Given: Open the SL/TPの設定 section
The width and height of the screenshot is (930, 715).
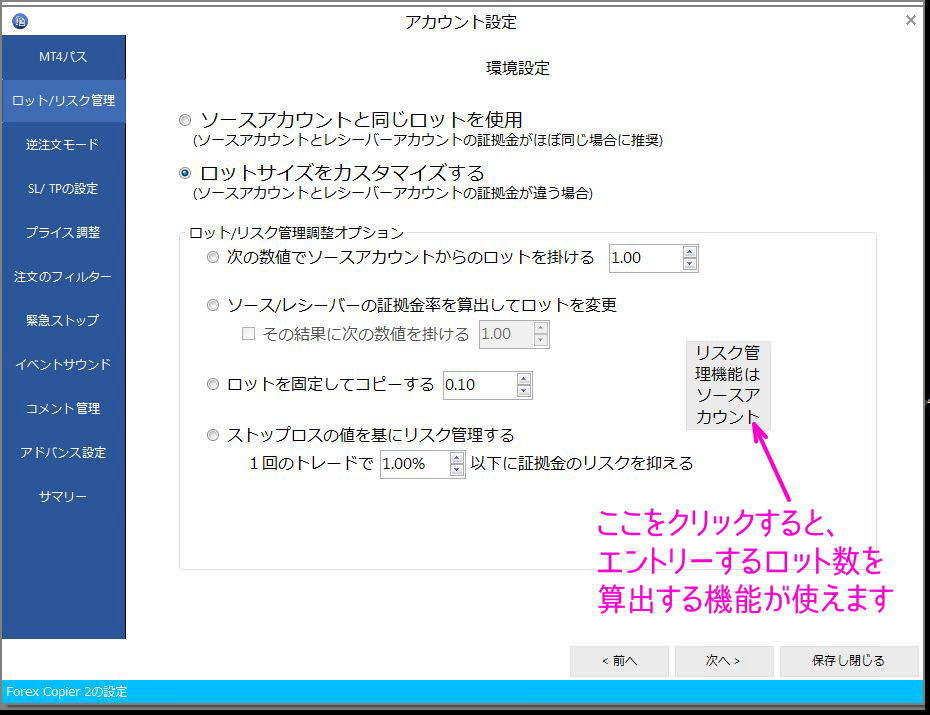Looking at the screenshot, I should pos(62,188).
